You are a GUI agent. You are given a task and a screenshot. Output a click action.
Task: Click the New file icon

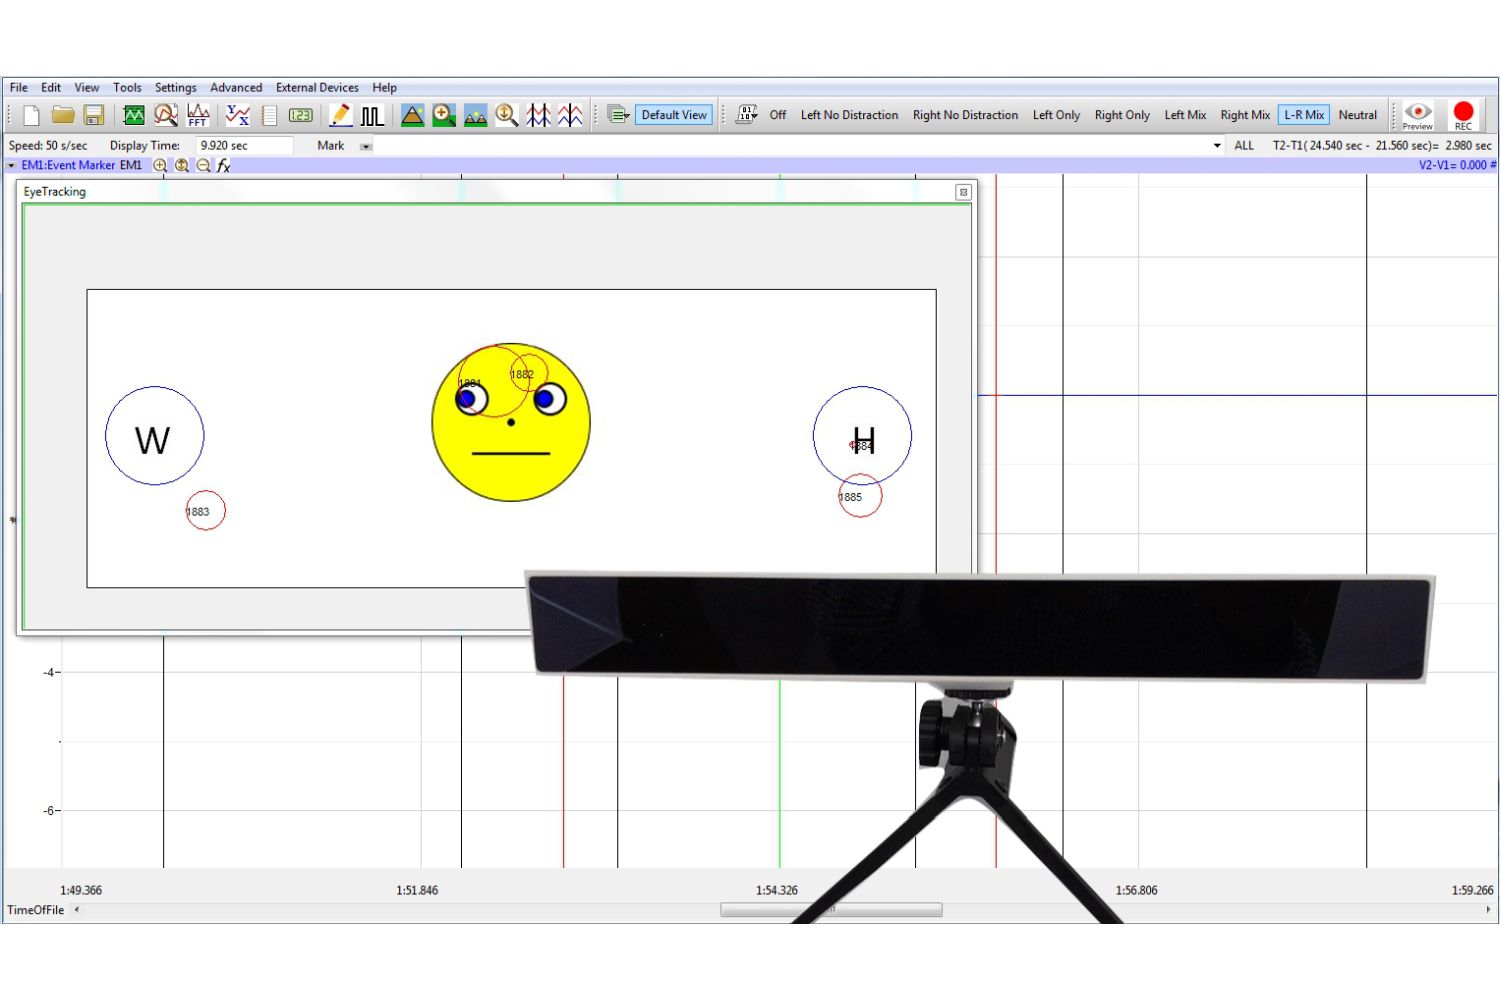(31, 115)
